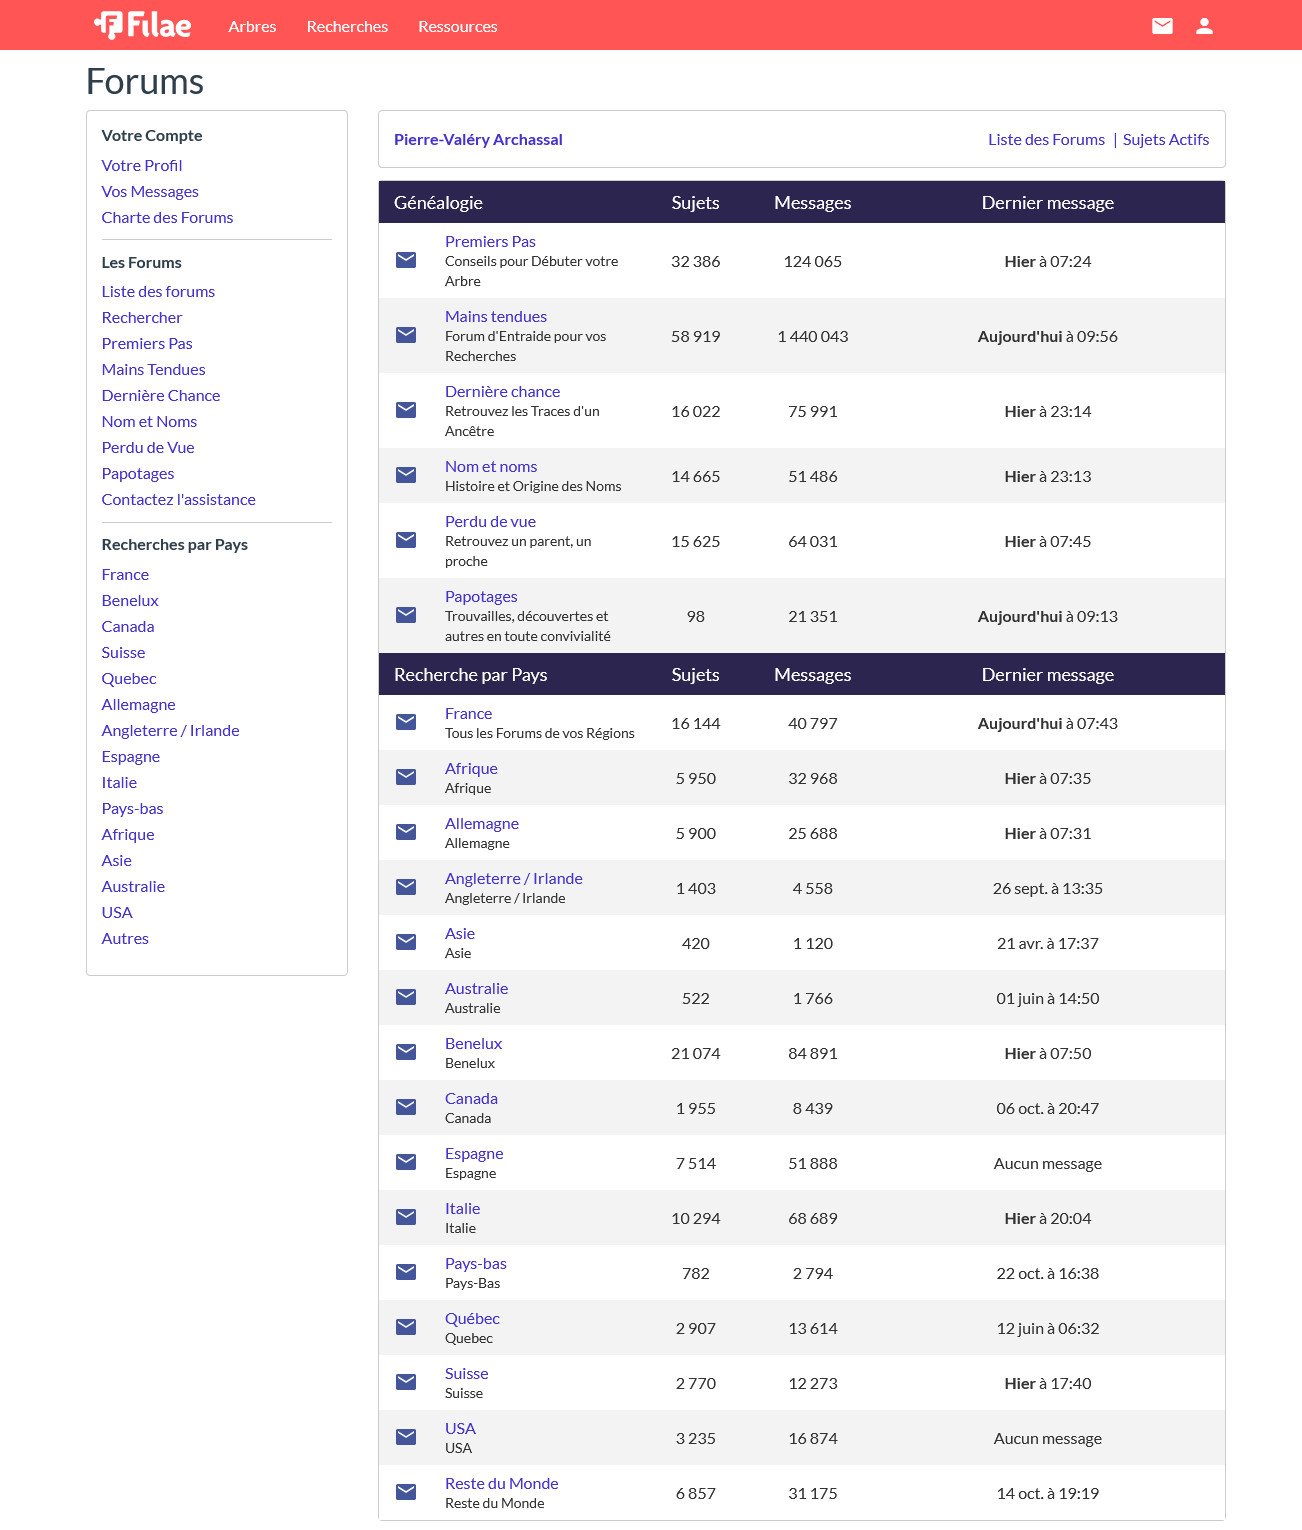Viewport: 1302px width, 1530px height.
Task: Open messages via the envelope icon in header
Action: 1162,26
